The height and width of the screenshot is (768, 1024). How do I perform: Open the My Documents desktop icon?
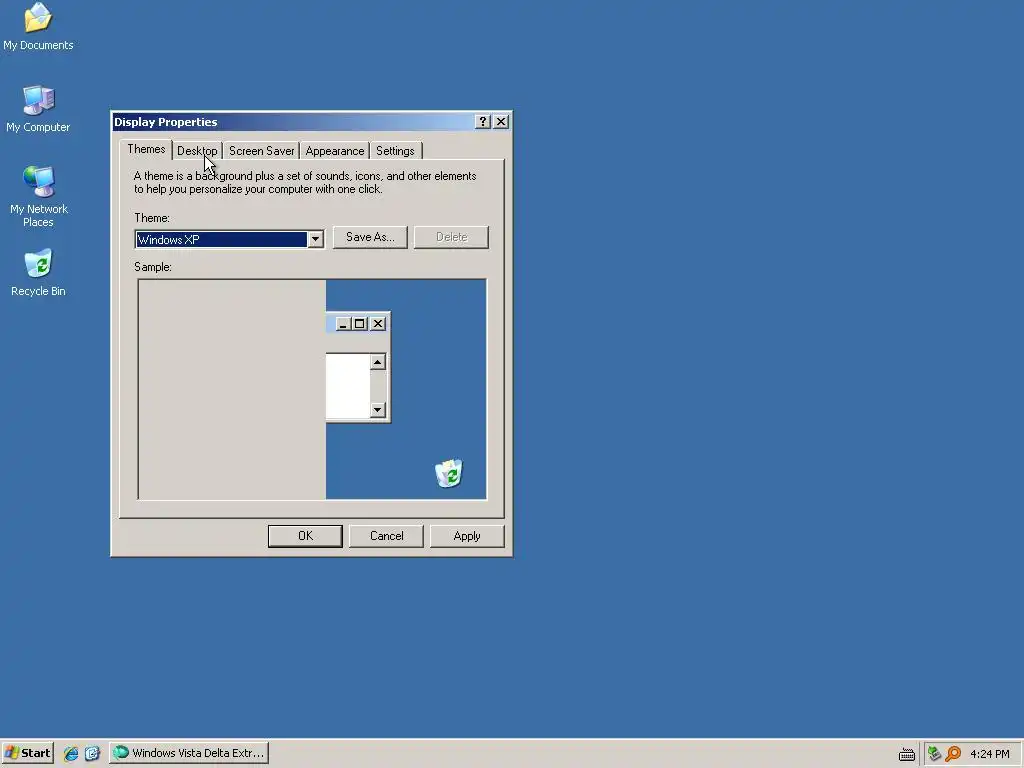(38, 27)
